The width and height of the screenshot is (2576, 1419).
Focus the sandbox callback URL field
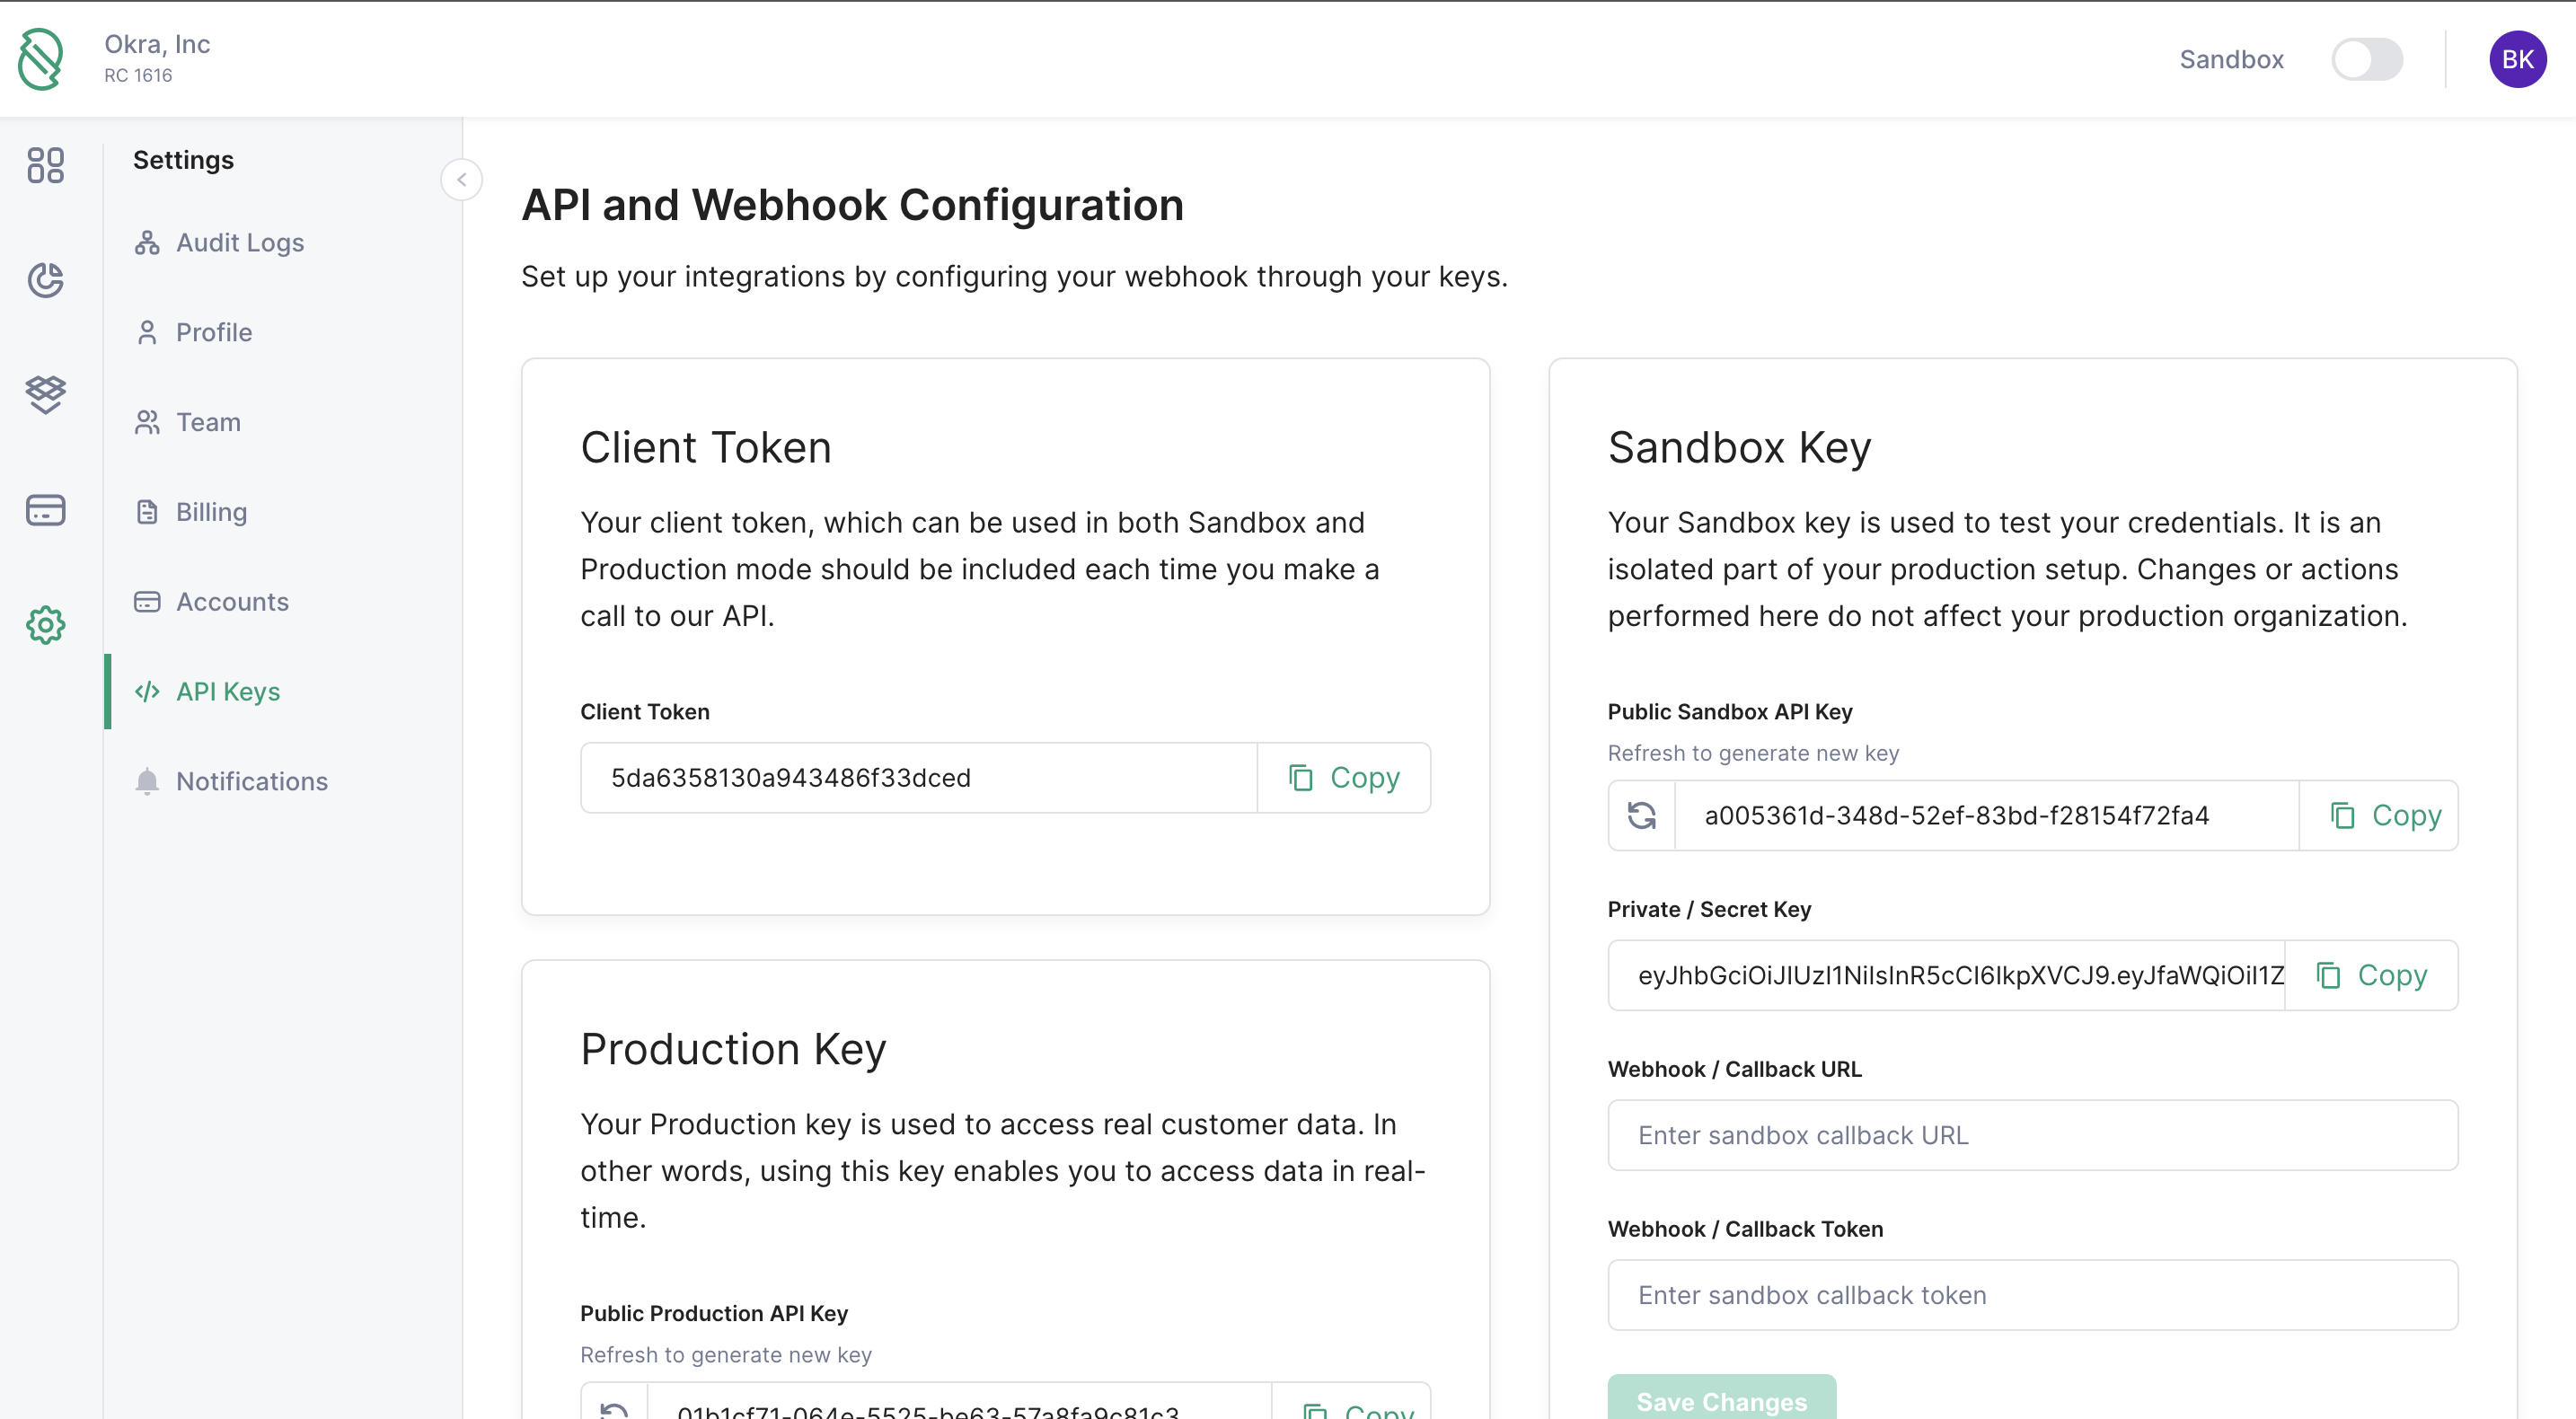pyautogui.click(x=2032, y=1135)
